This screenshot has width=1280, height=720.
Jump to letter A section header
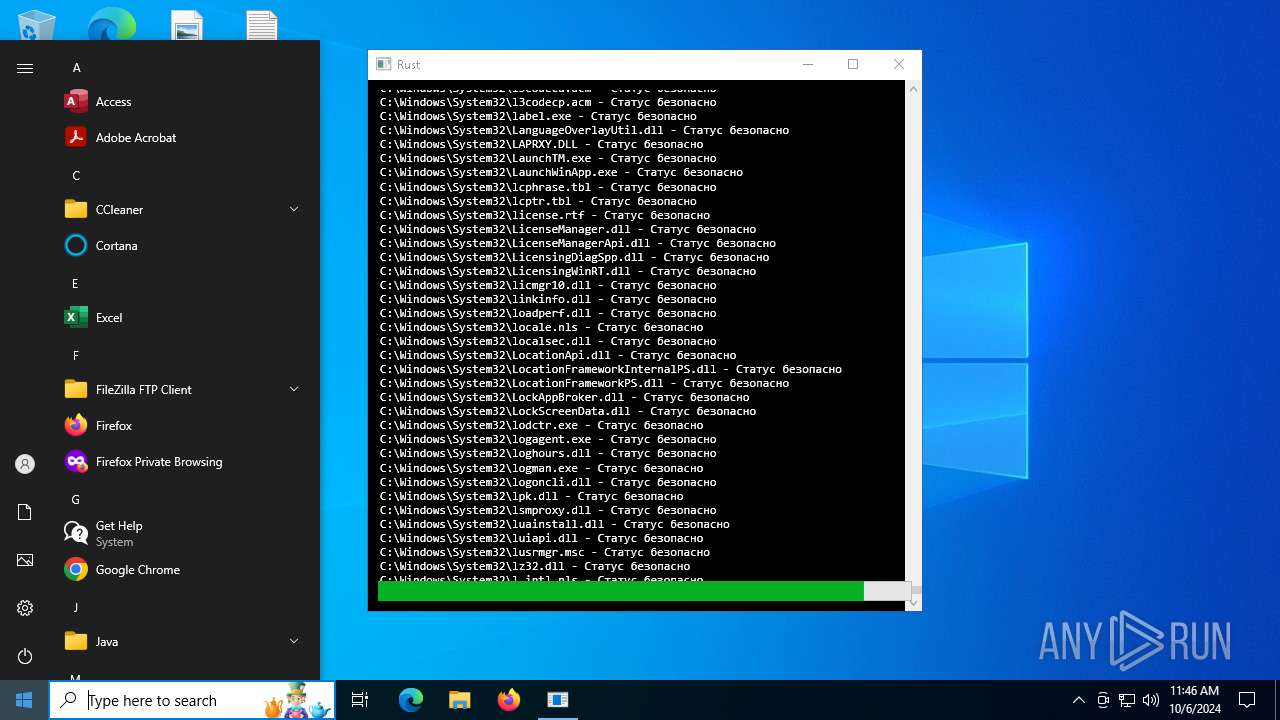point(76,68)
